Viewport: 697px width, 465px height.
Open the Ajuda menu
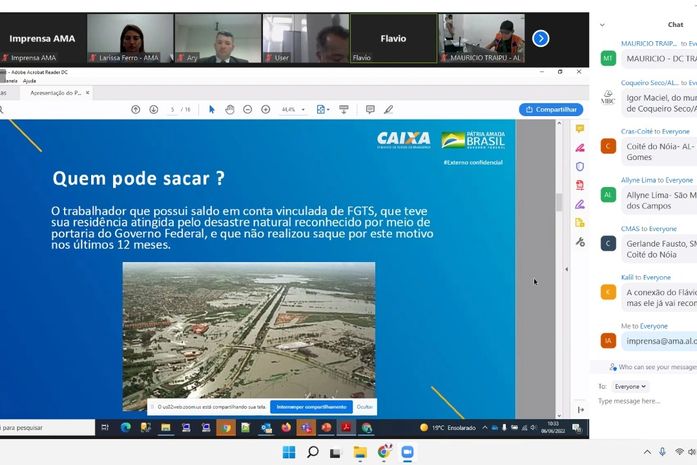(x=29, y=81)
